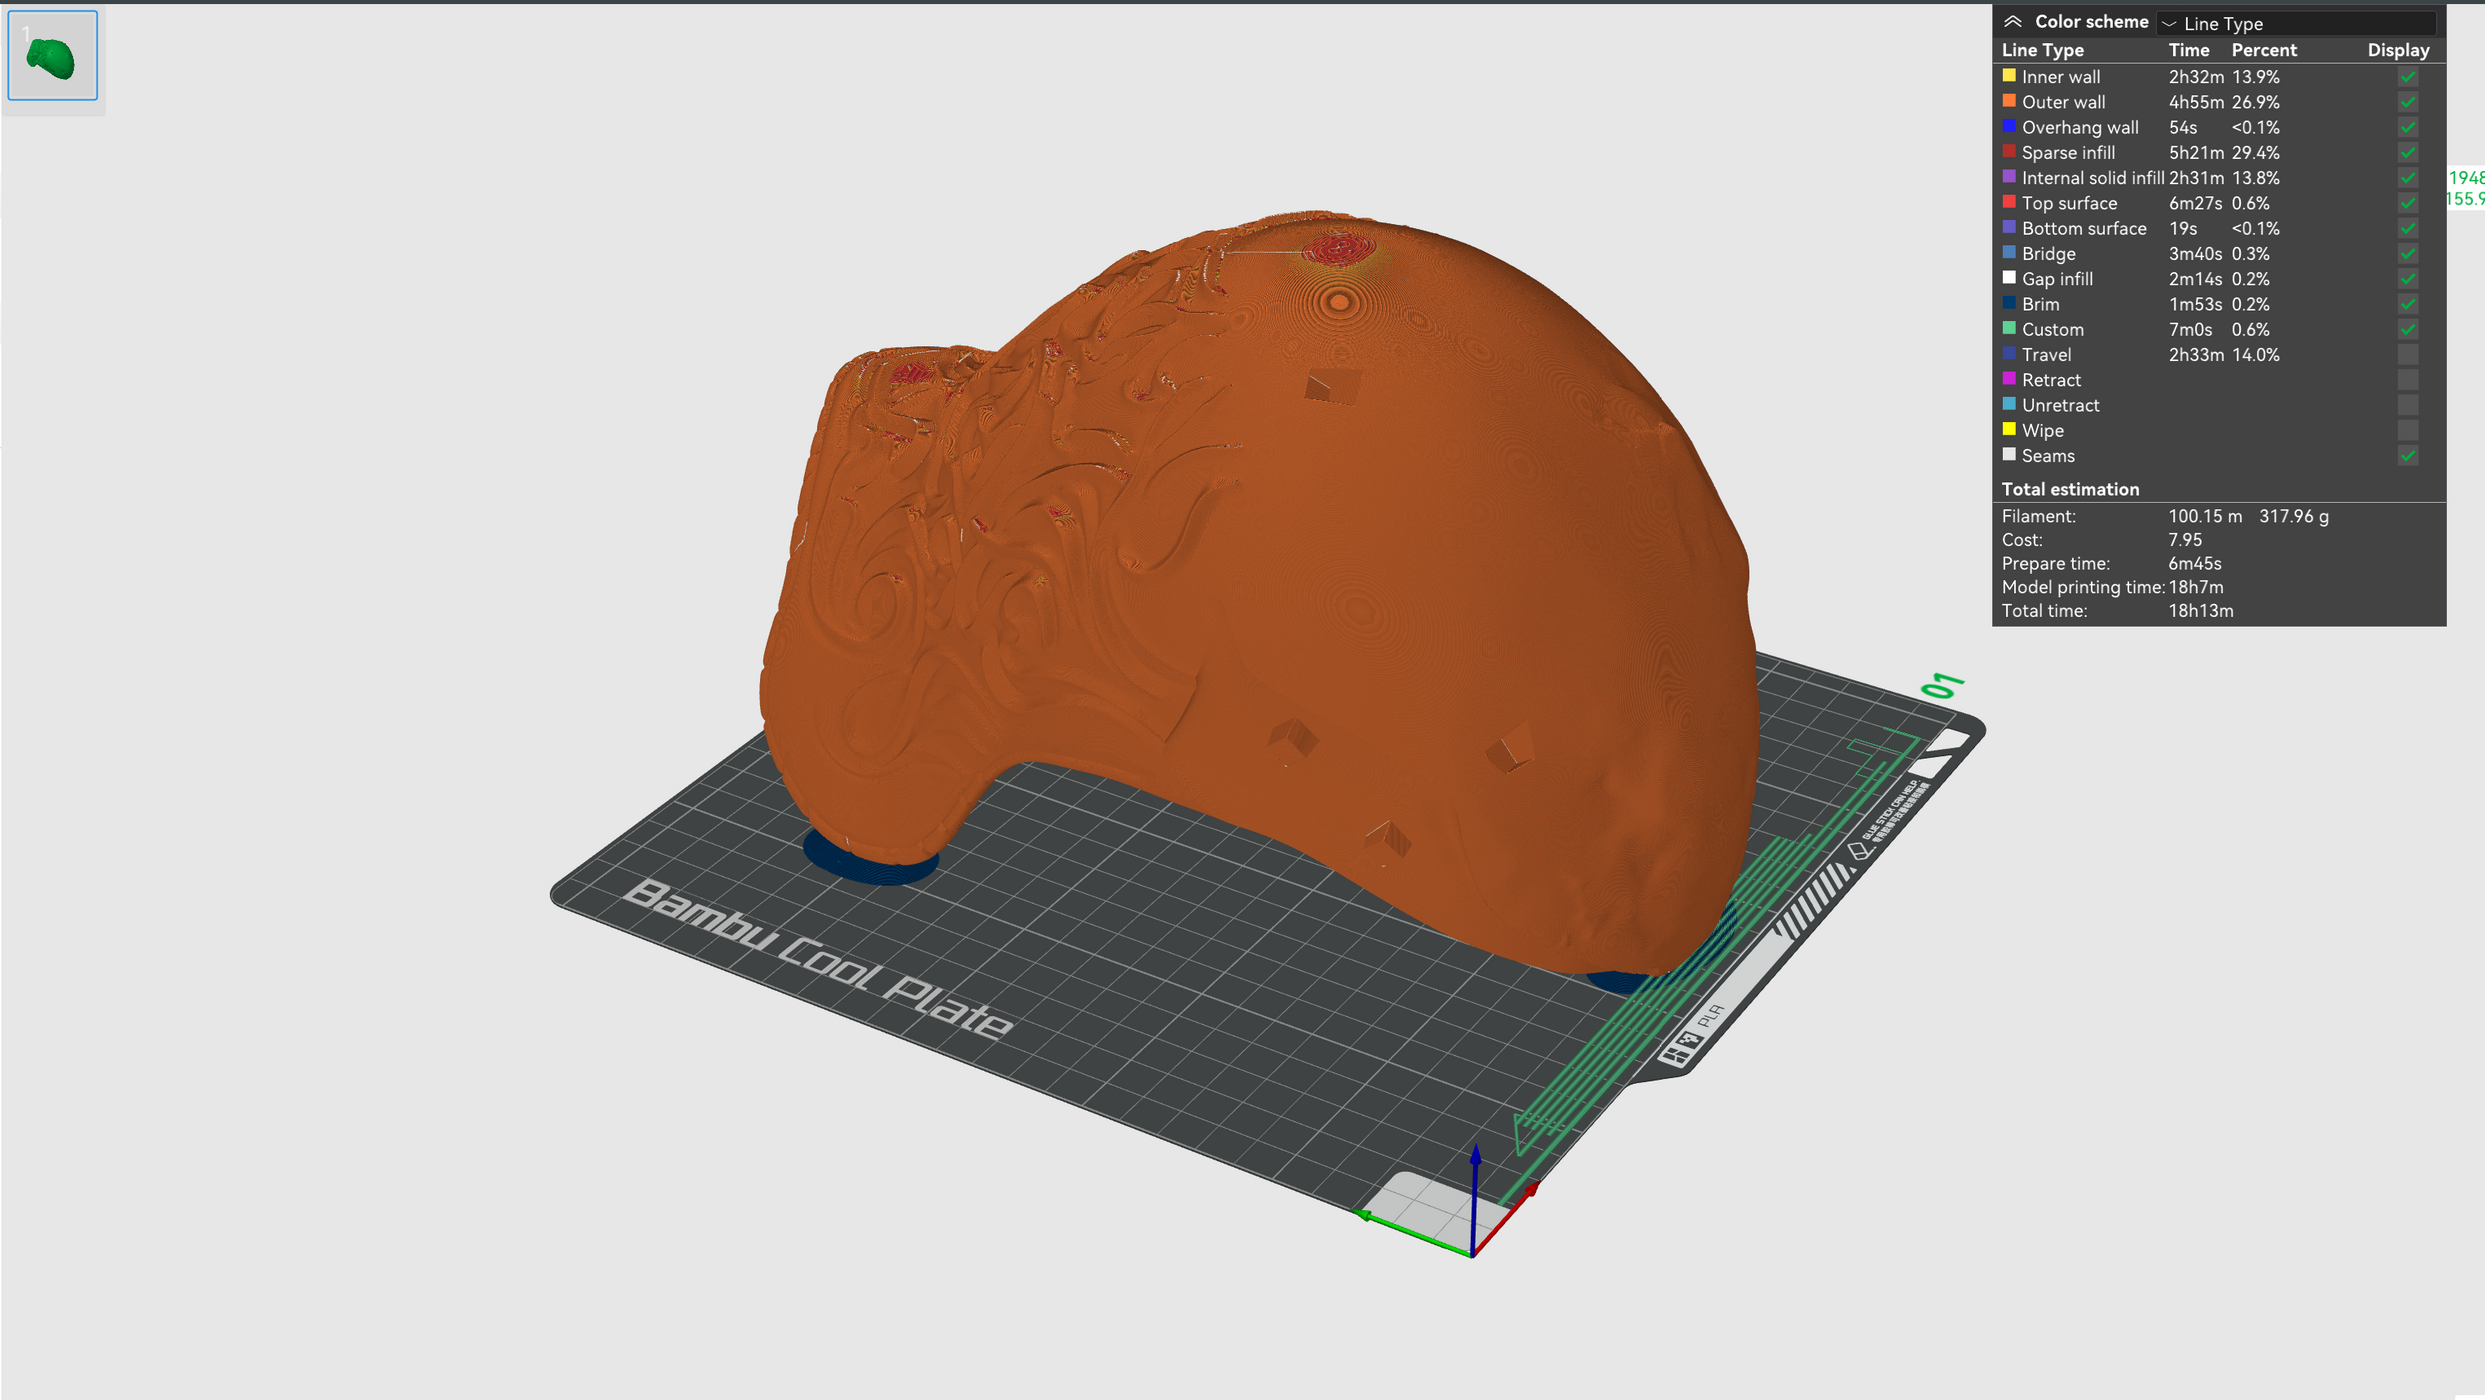
Task: Uncheck the Outer wall display checkbox
Action: (x=2407, y=102)
